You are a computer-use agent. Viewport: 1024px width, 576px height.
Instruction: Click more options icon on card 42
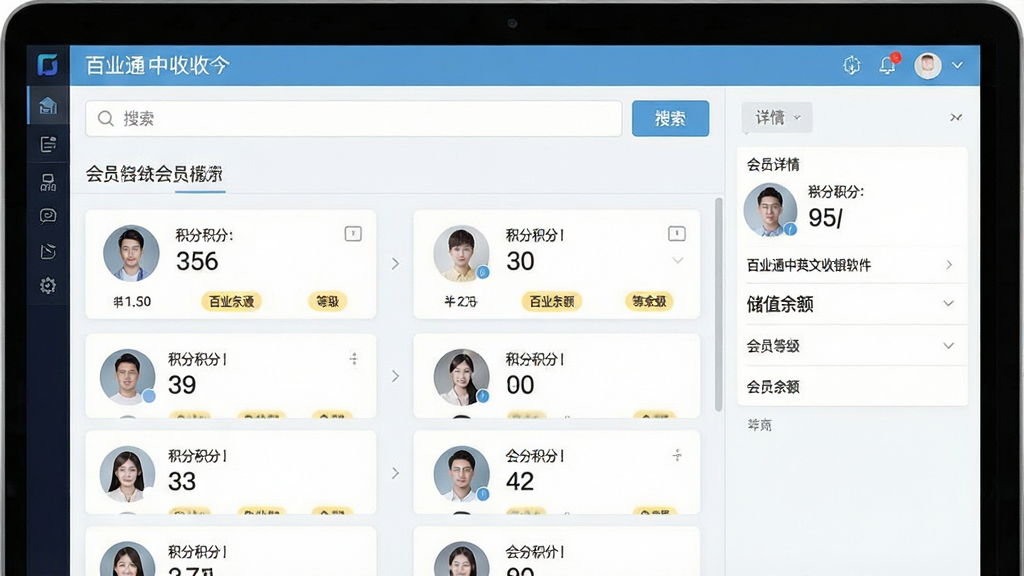tap(677, 455)
